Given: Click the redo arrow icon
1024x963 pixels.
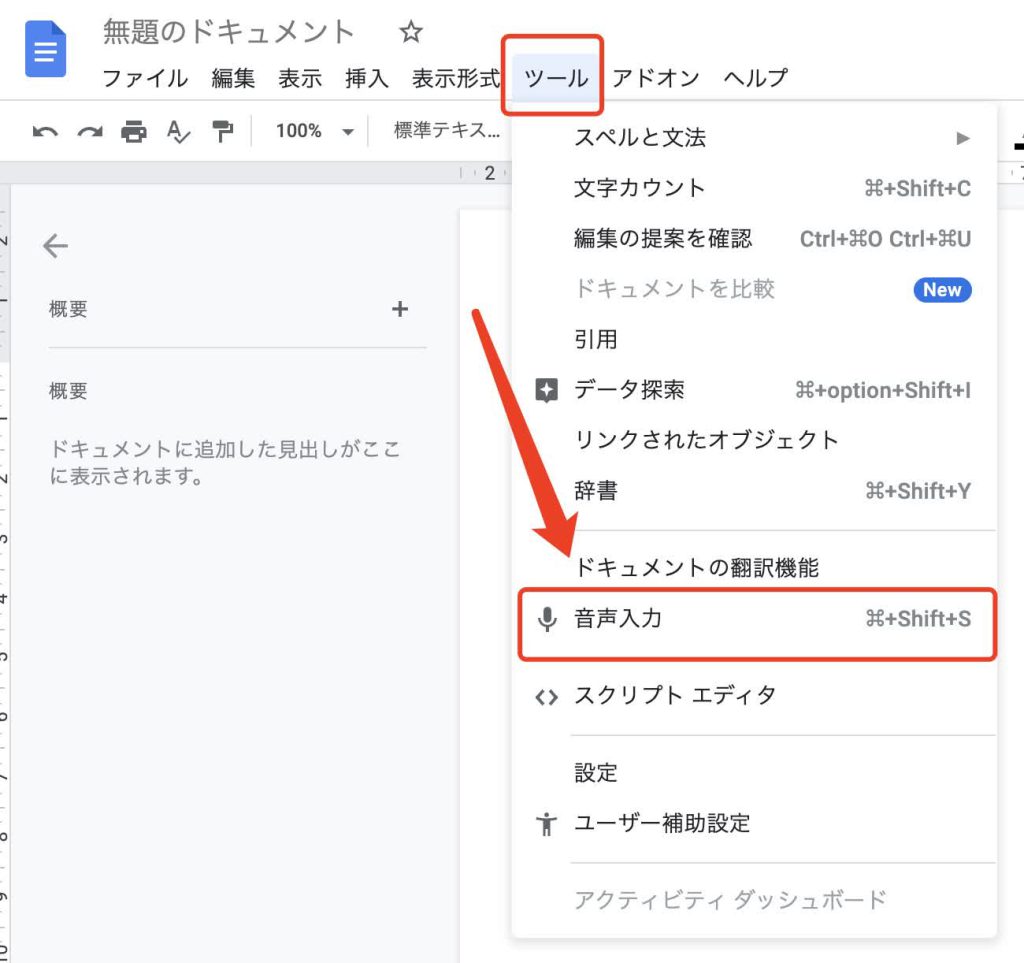Looking at the screenshot, I should tap(90, 131).
